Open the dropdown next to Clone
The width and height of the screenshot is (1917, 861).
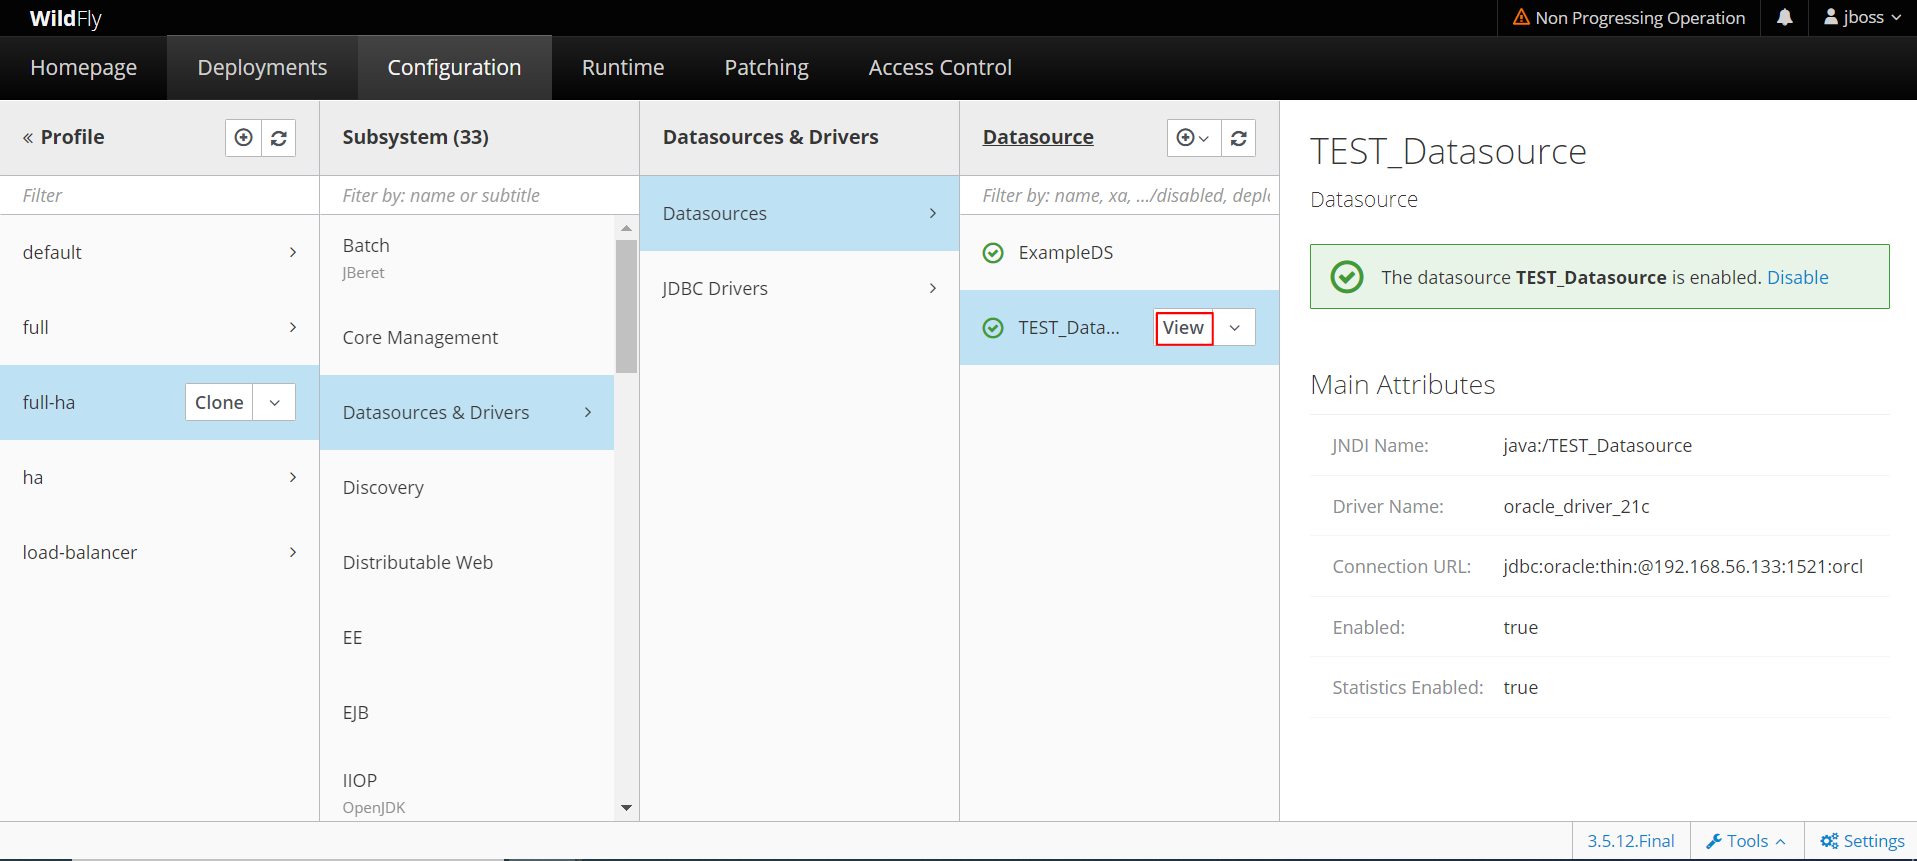pyautogui.click(x=275, y=402)
